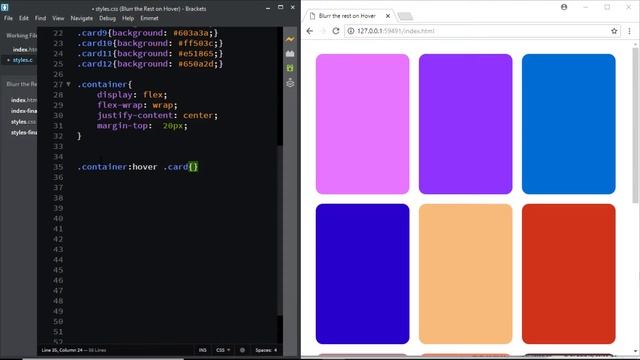Go back in the Chrome browser
This screenshot has width=640, height=360.
[x=310, y=31]
